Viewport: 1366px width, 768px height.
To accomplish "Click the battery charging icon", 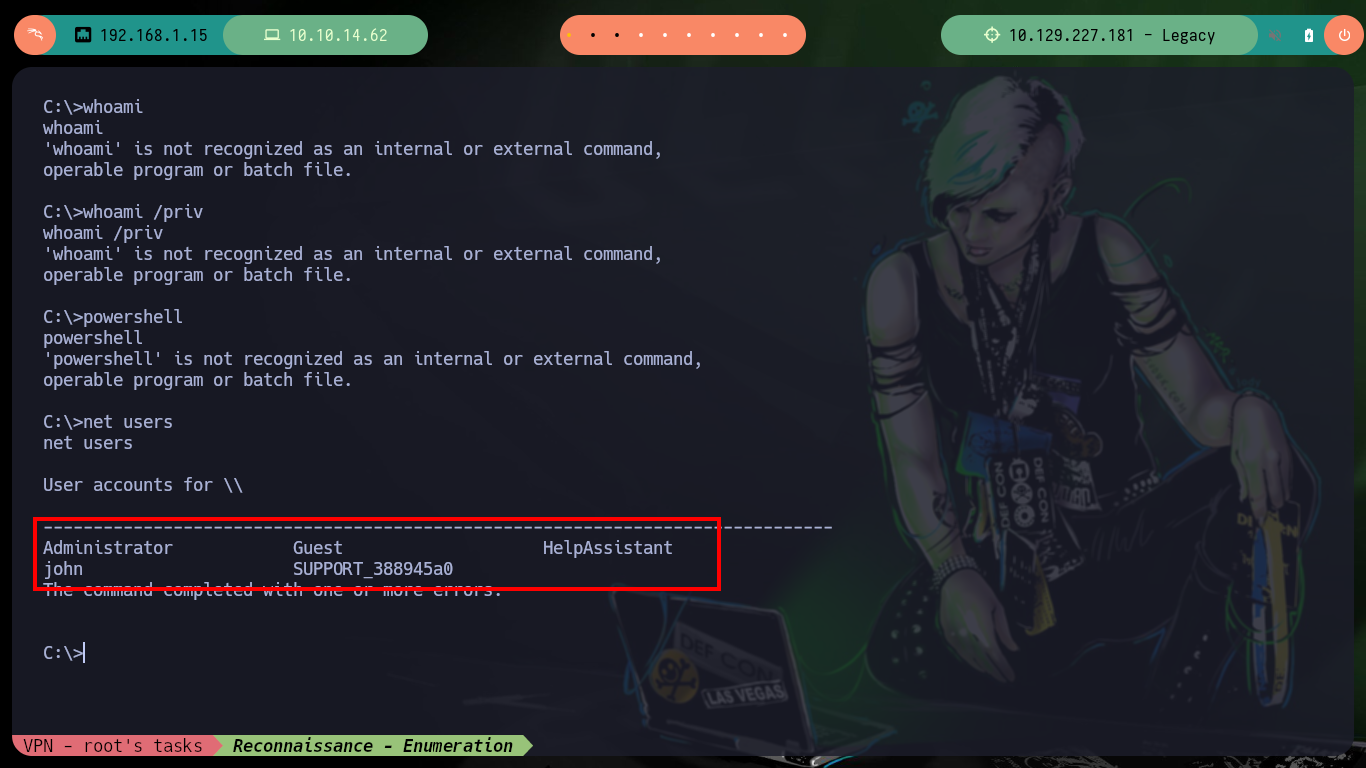I will 1309,35.
